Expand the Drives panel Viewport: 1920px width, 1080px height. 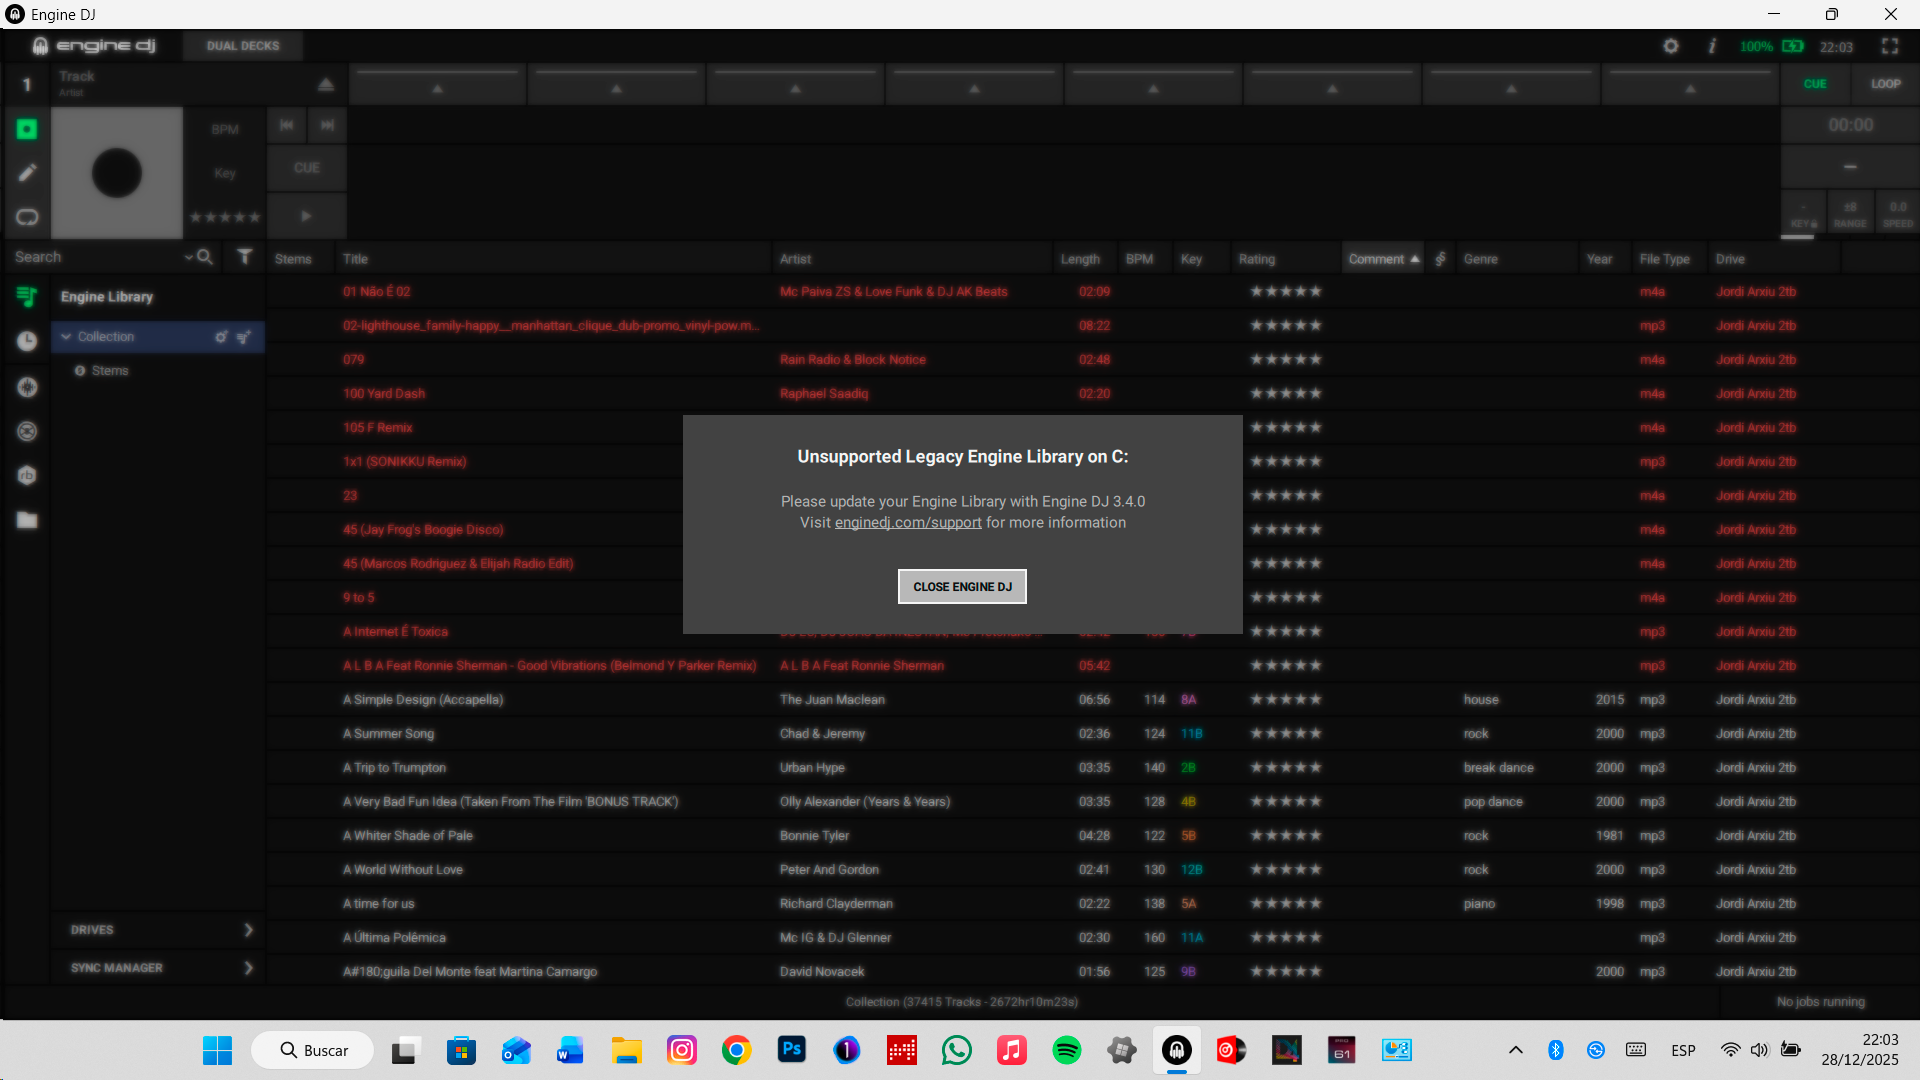tap(159, 930)
